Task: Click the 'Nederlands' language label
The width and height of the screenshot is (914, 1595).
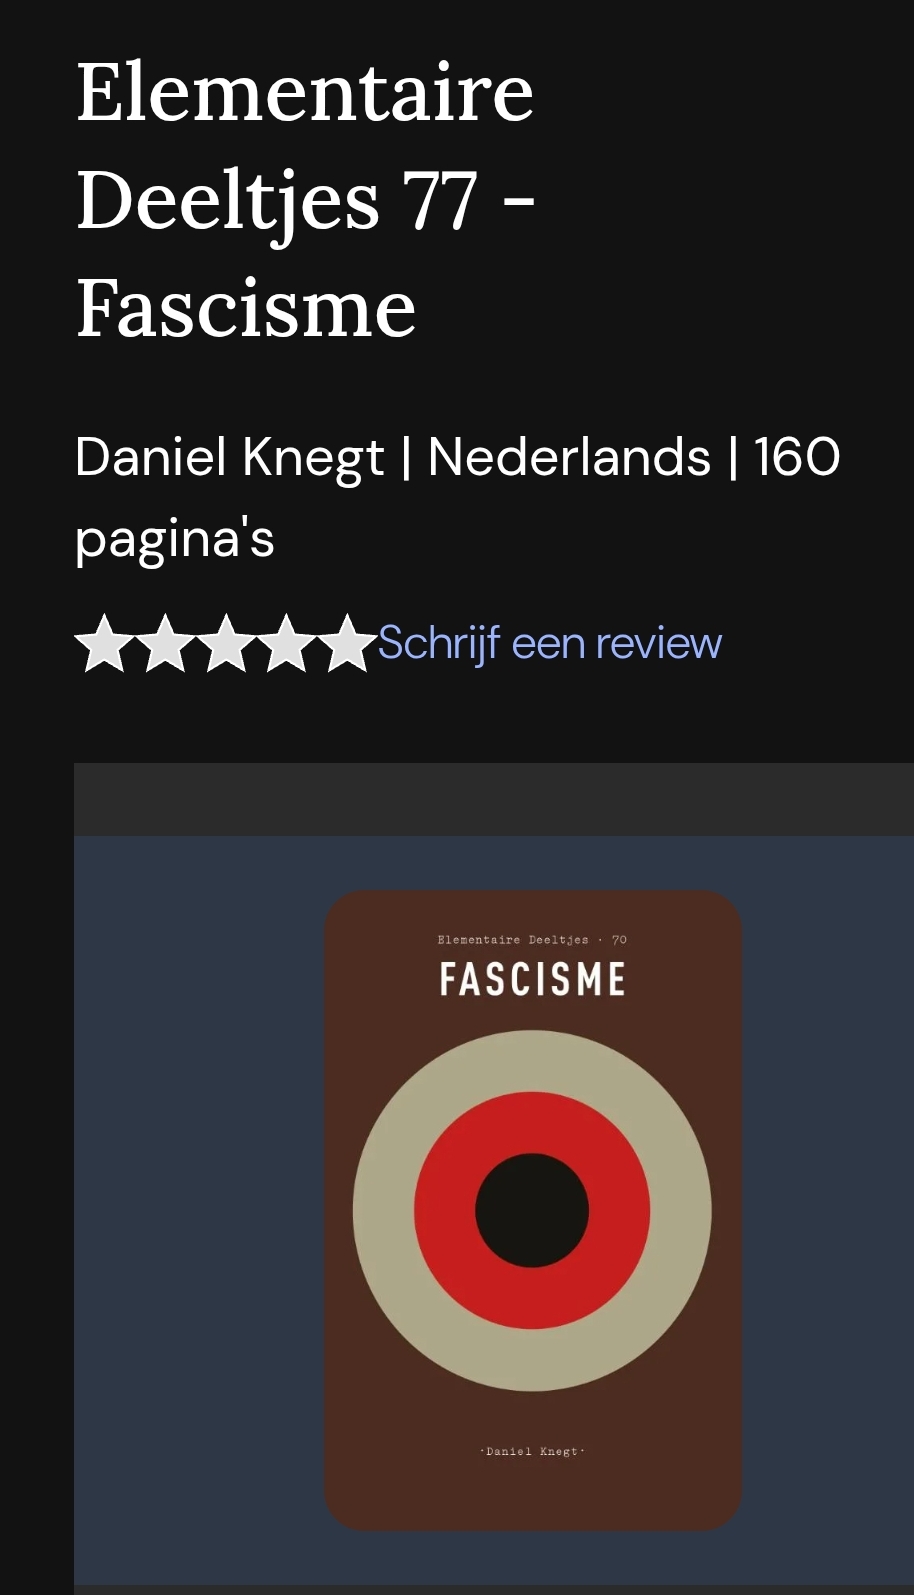Action: (x=569, y=457)
